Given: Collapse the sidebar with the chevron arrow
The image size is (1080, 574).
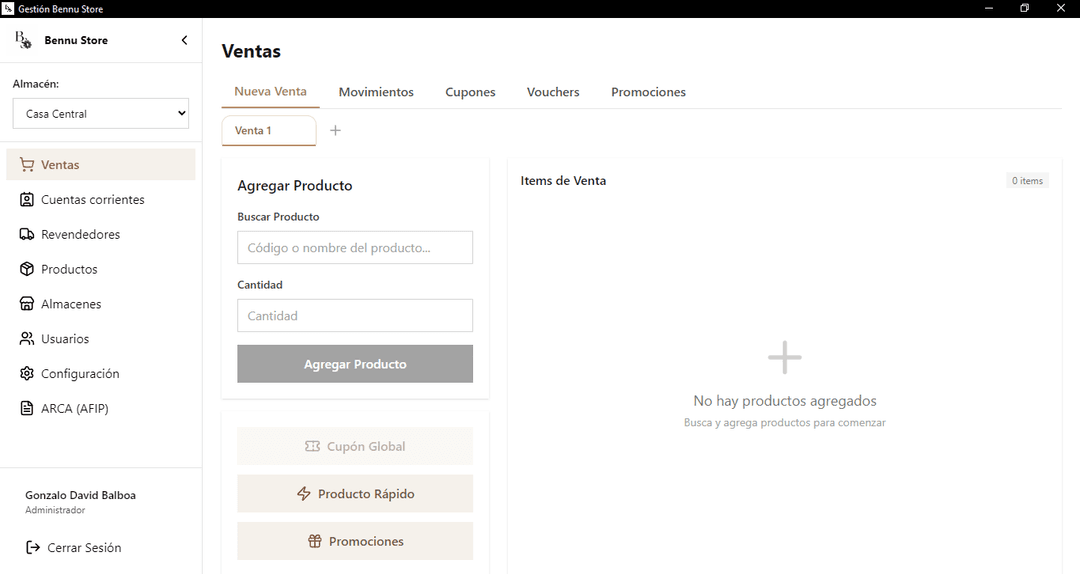Looking at the screenshot, I should (x=184, y=40).
